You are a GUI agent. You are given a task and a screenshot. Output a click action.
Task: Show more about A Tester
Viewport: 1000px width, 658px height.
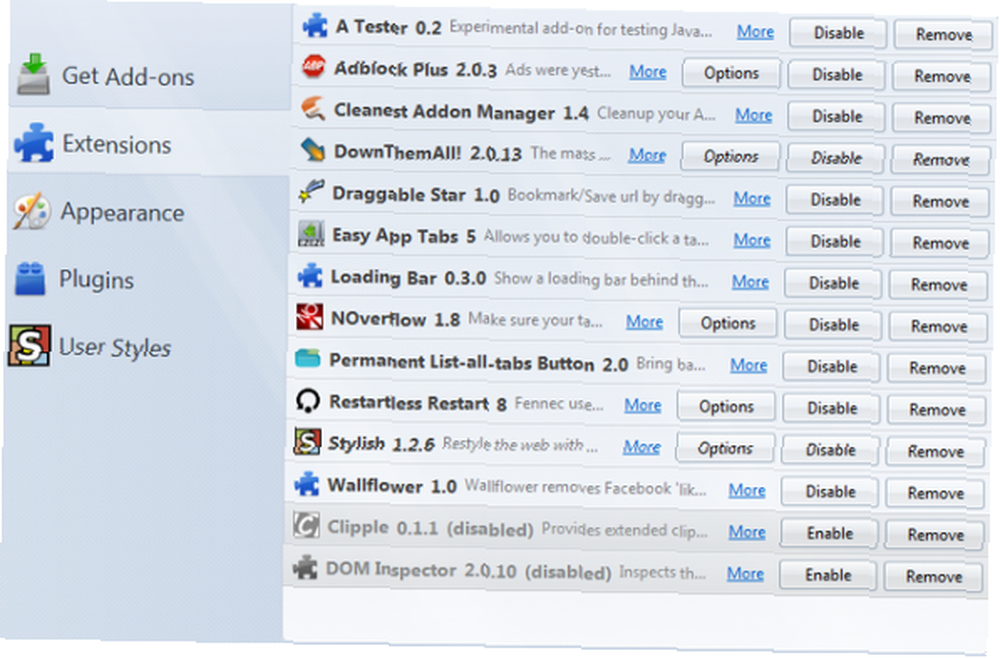(755, 31)
